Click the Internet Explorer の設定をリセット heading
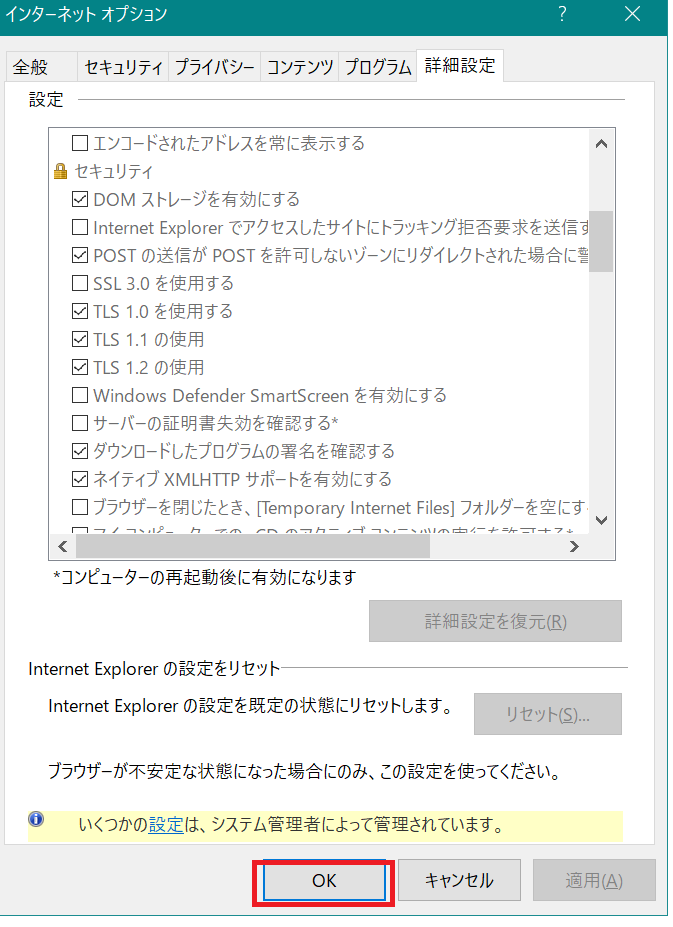The height and width of the screenshot is (927, 673). click(x=154, y=669)
